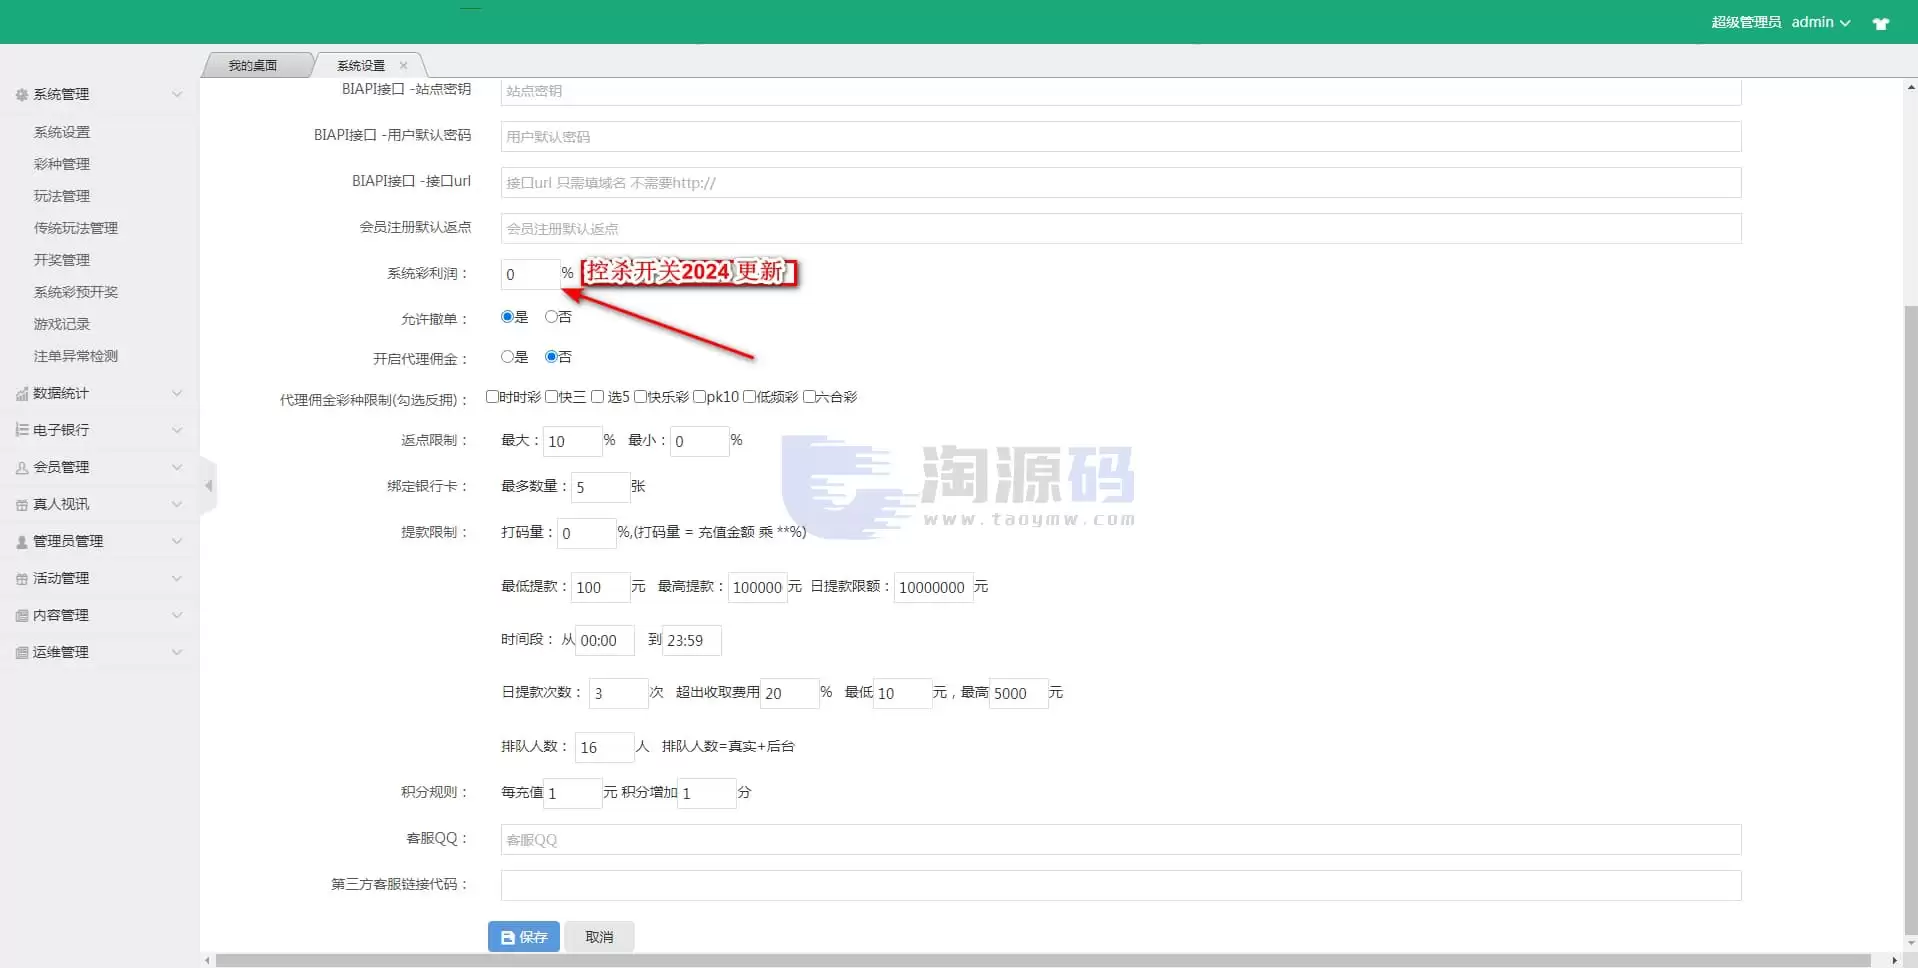
Task: Open 玩法管理 in the sidebar
Action: [x=62, y=196]
